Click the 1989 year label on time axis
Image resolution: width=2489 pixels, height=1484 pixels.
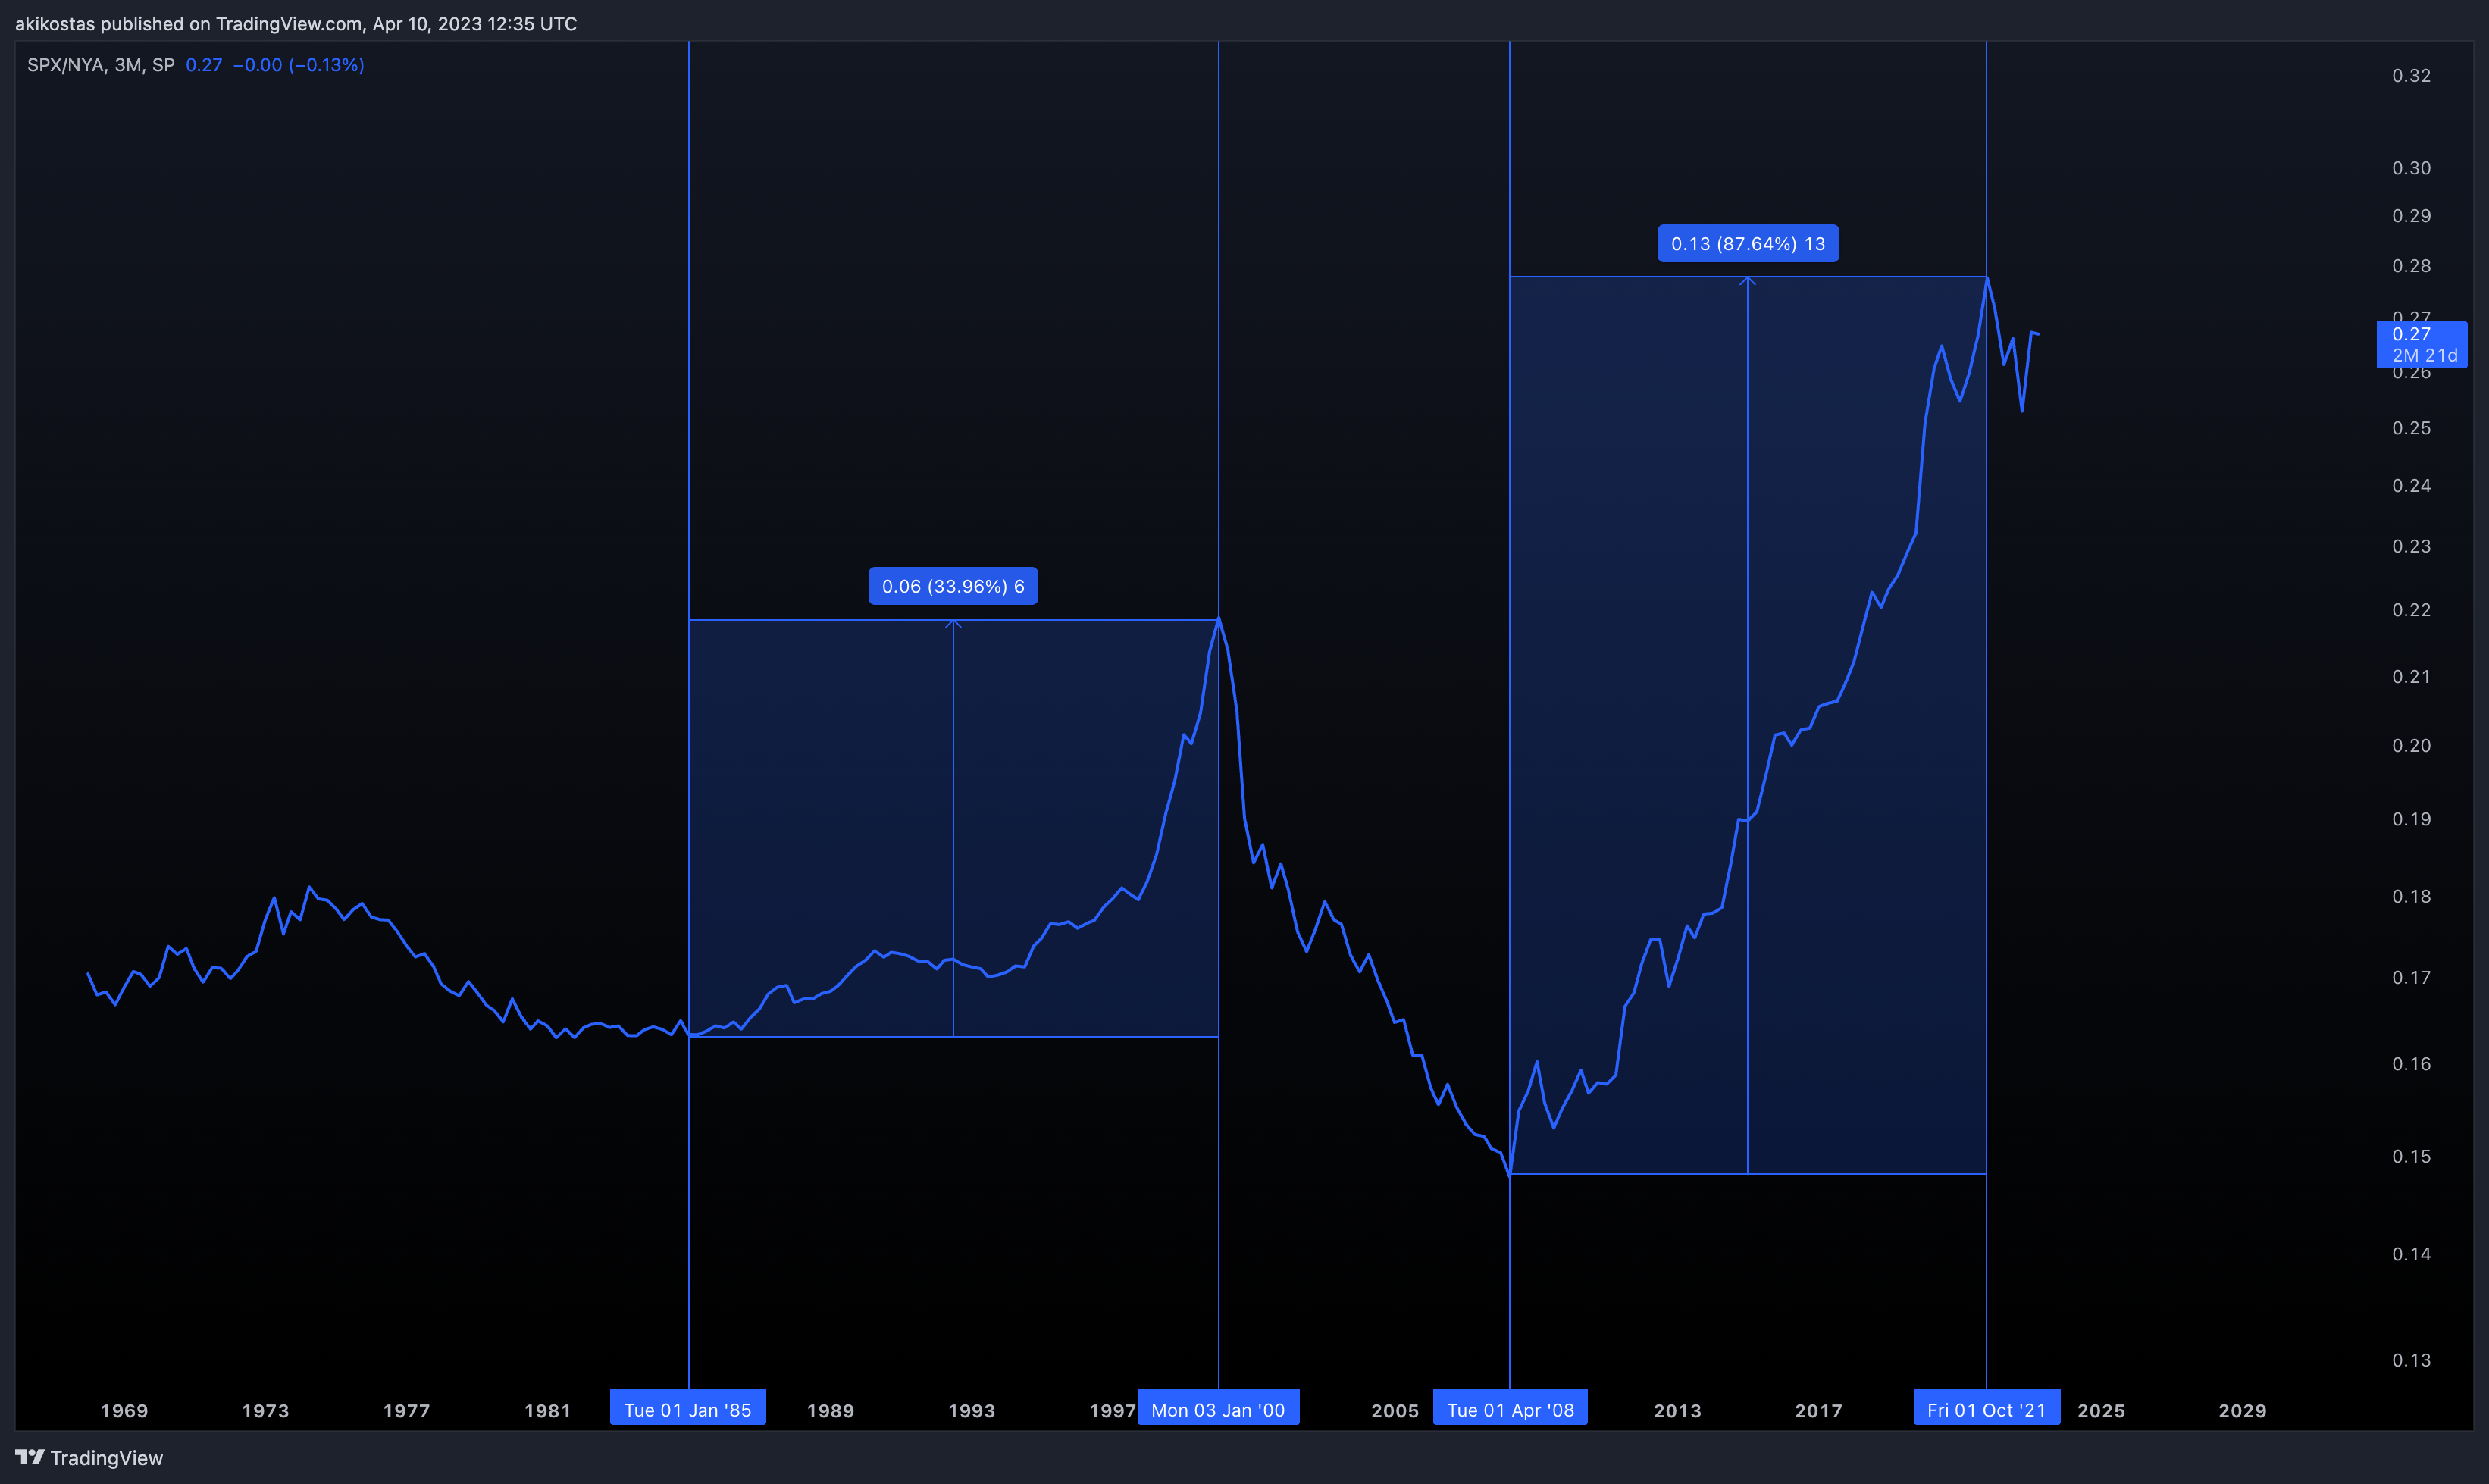coord(830,1411)
